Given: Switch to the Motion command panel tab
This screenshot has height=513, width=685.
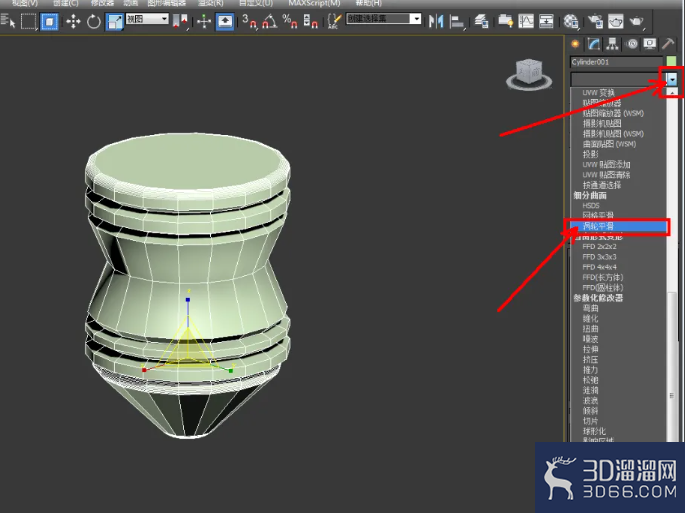Looking at the screenshot, I should [632, 44].
